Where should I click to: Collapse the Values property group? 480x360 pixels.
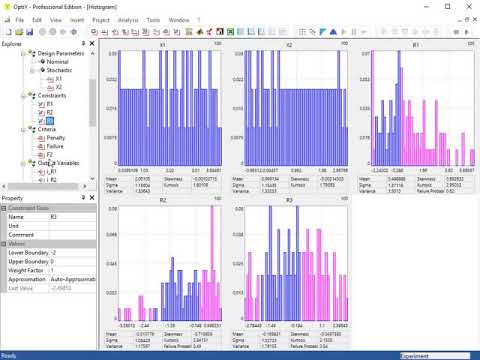(4, 244)
